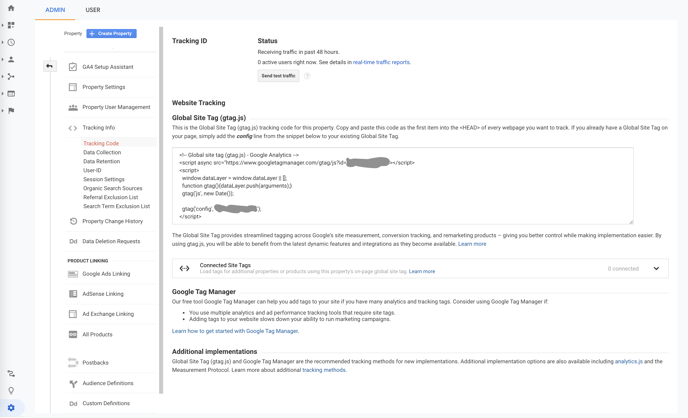Screen dimensions: 688x418
Task: Expand the Conversions section arrow in left rail
Action: pyautogui.click(x=3, y=111)
